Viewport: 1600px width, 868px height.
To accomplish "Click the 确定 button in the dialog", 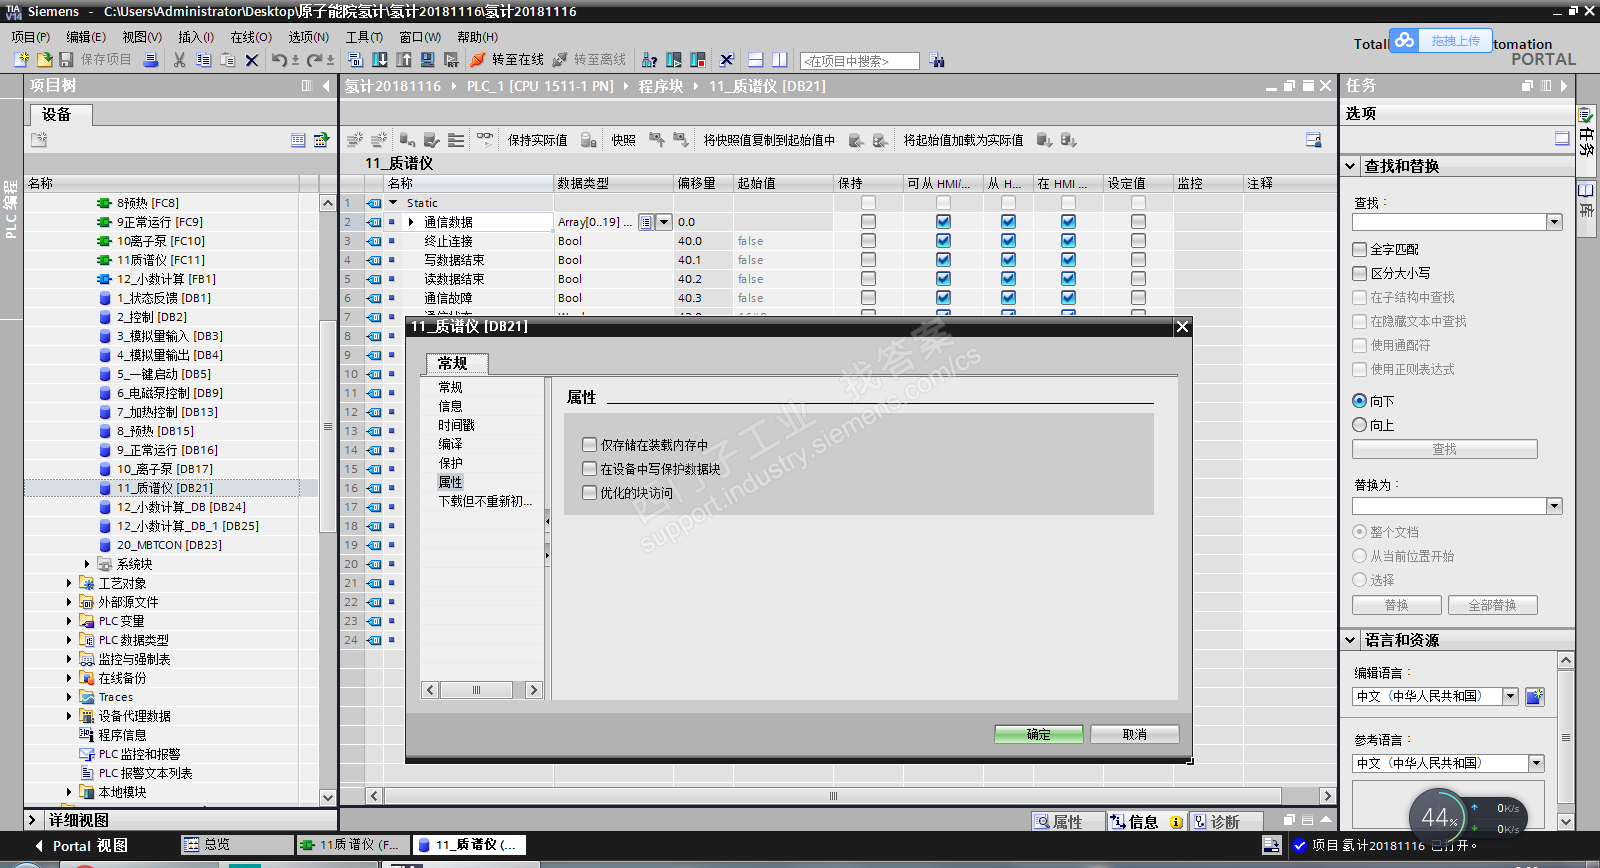I will [1039, 734].
